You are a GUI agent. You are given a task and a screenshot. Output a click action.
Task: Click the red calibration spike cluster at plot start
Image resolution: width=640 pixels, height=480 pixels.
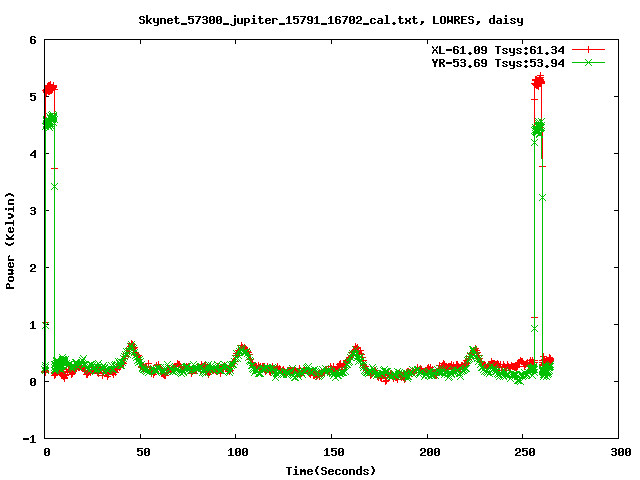pos(50,88)
